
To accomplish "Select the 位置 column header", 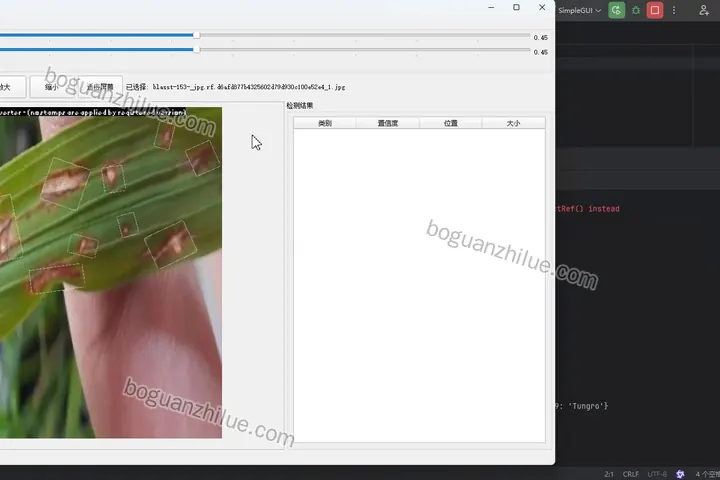I will pos(451,123).
